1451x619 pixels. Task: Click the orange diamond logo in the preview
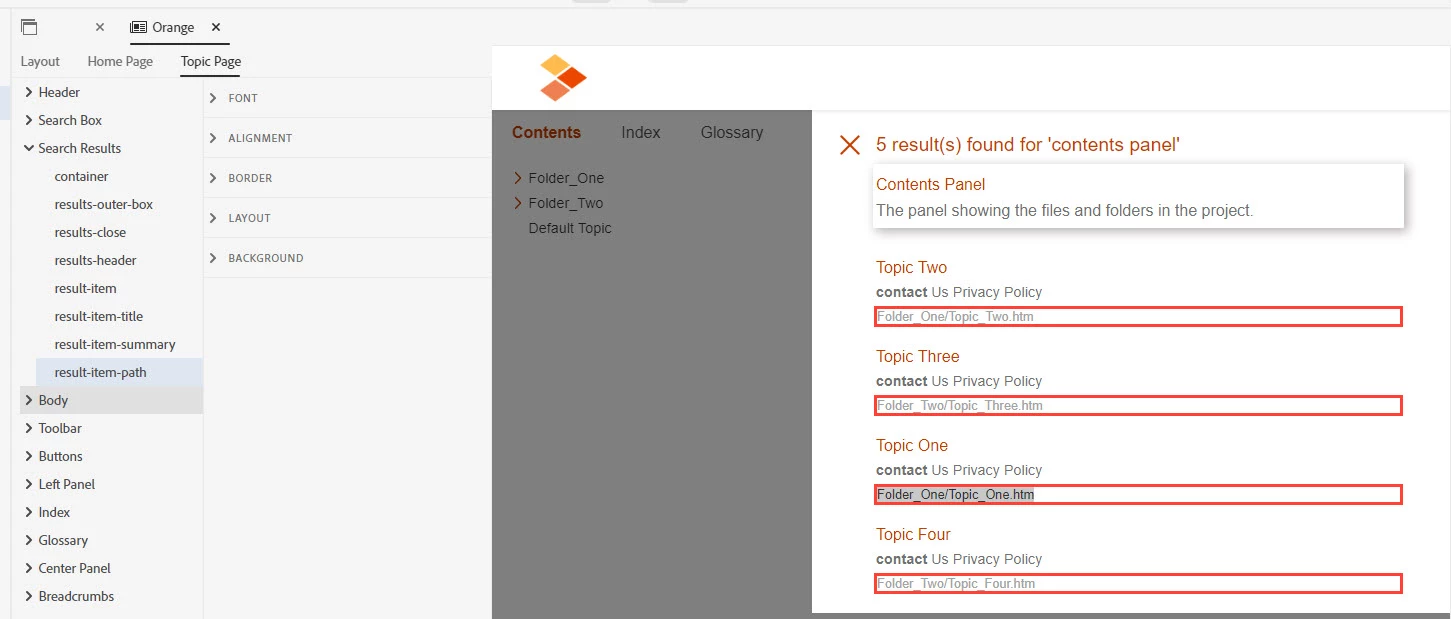pyautogui.click(x=563, y=78)
